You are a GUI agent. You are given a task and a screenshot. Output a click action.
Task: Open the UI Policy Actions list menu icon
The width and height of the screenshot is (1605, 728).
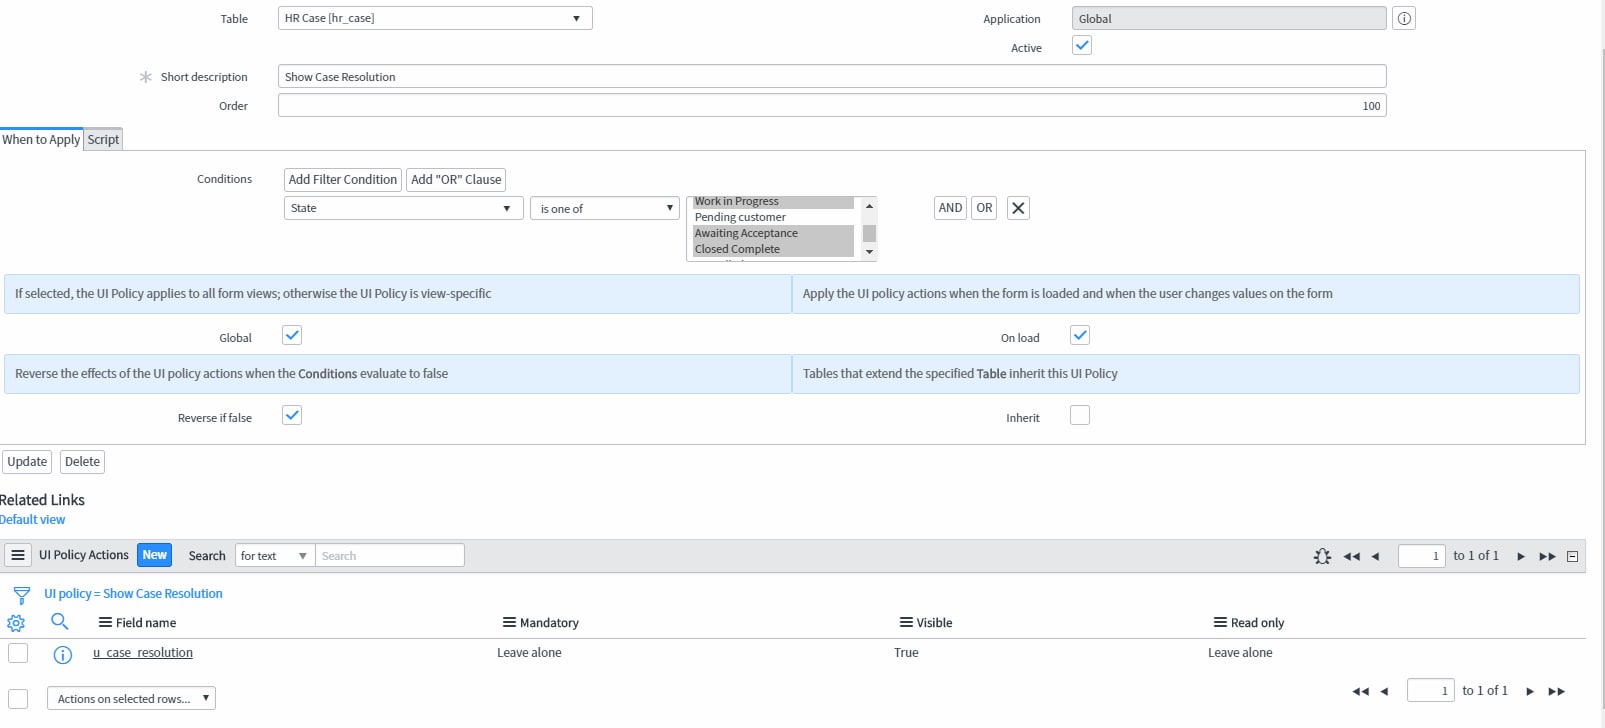click(18, 555)
